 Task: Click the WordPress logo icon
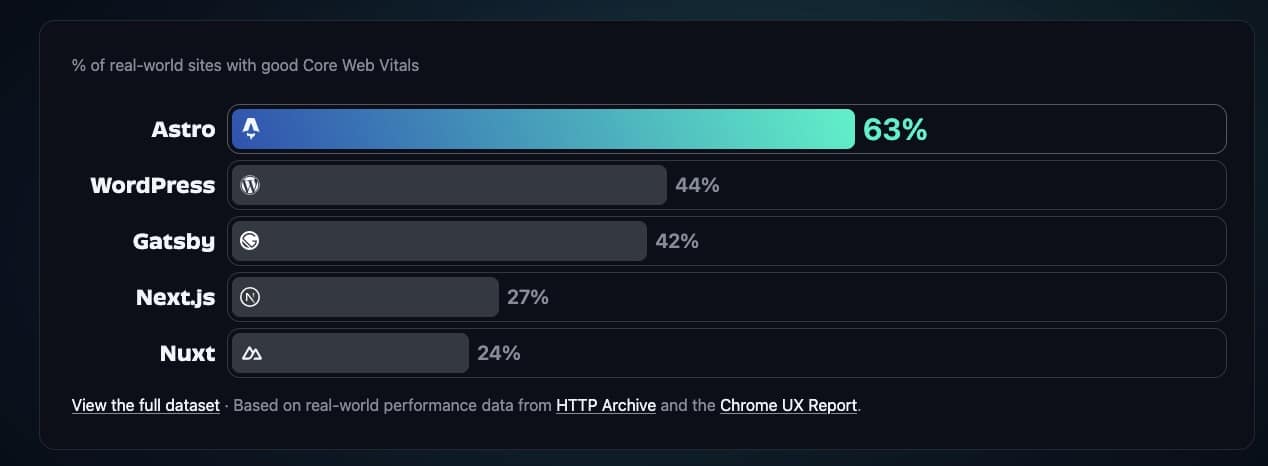(x=251, y=185)
